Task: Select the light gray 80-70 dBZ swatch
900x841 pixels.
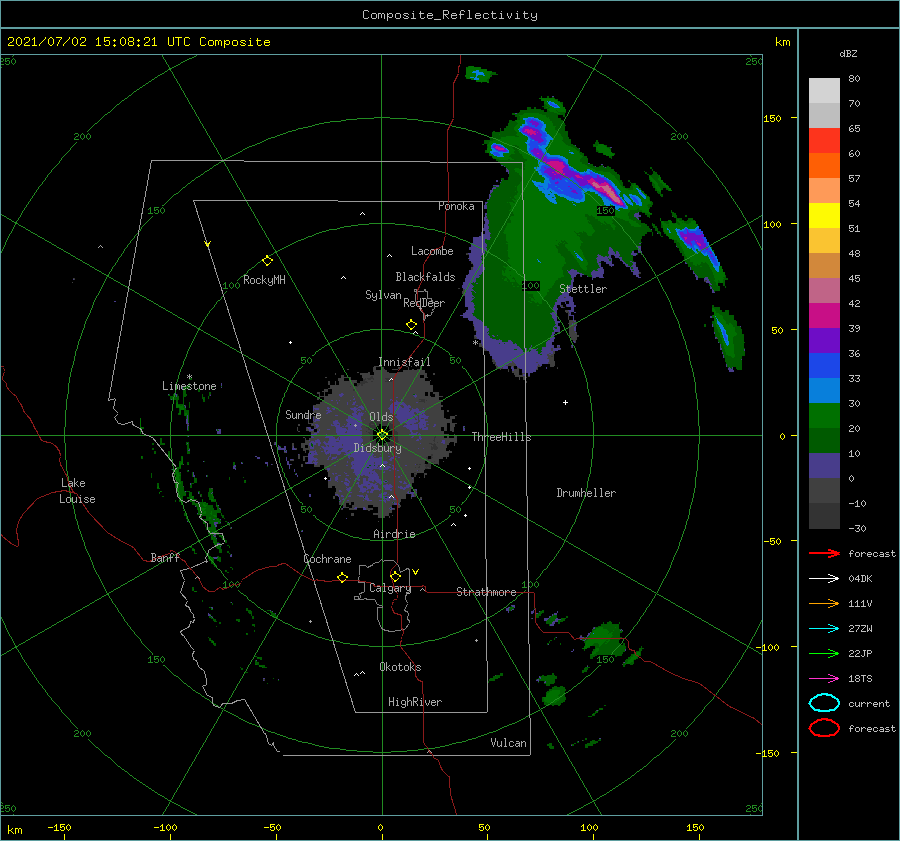Action: (x=824, y=91)
